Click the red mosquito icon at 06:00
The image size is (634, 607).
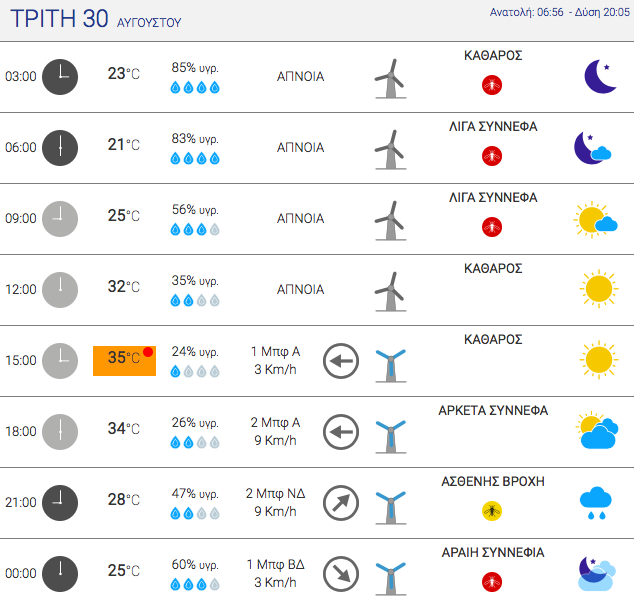tap(492, 156)
